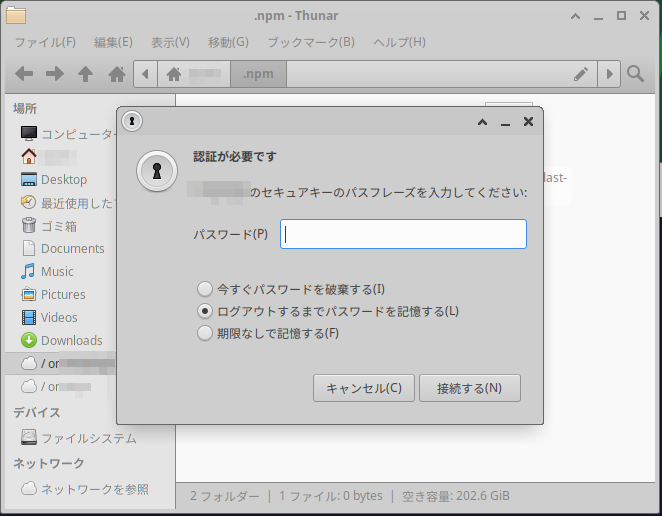Roll up dialog with title bar arrow
Image resolution: width=662 pixels, height=516 pixels.
482,122
